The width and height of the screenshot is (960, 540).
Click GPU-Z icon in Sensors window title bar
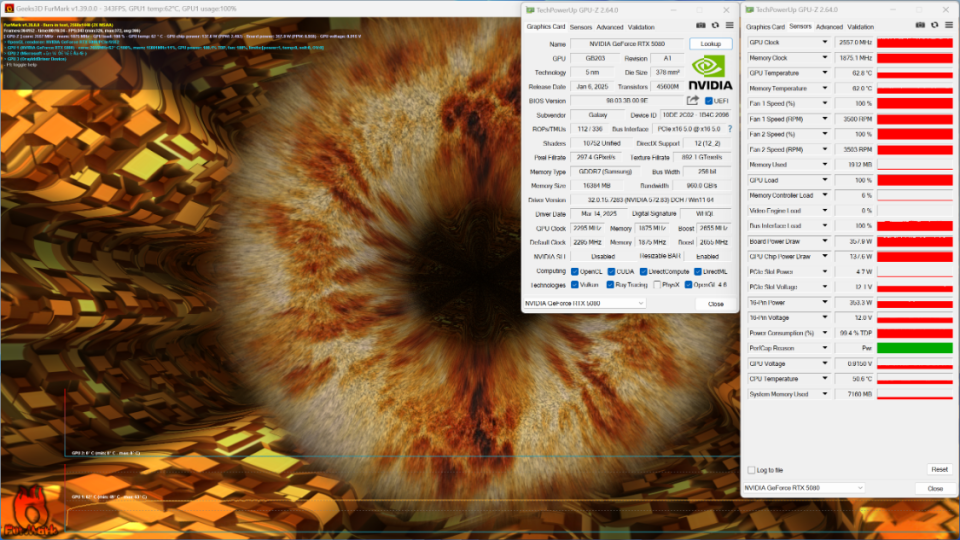tap(749, 10)
